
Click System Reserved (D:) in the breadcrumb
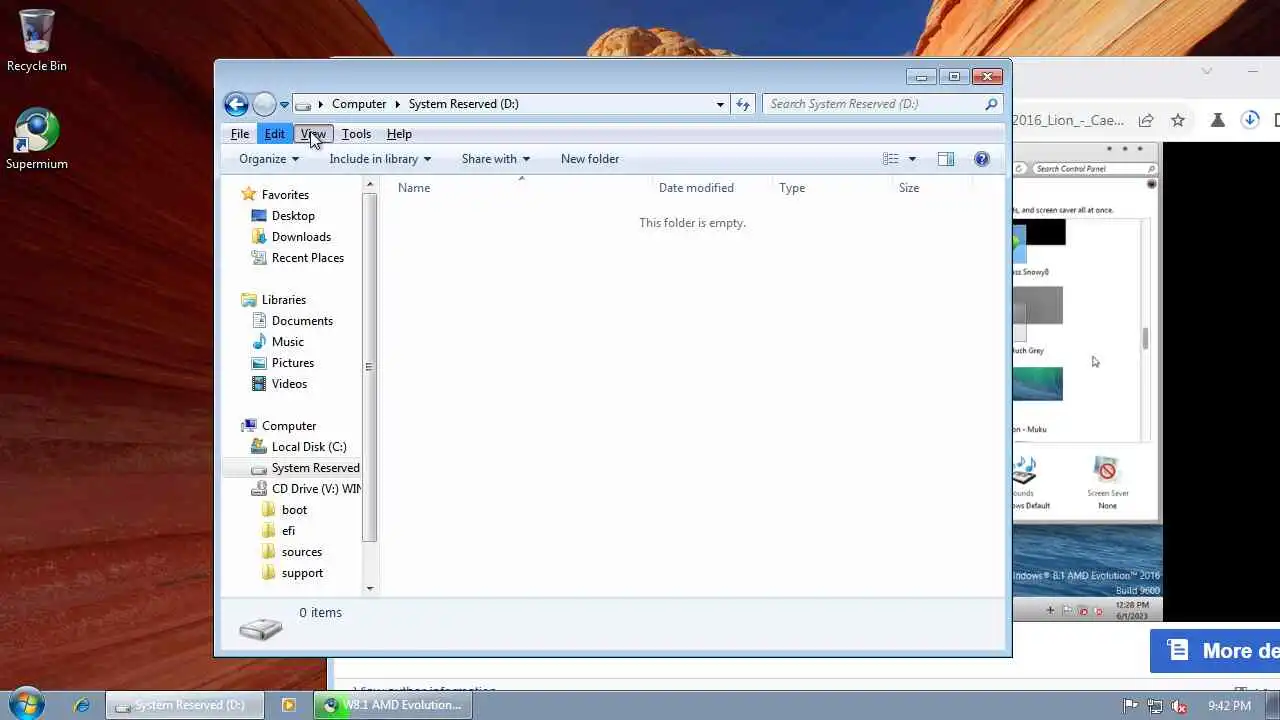click(464, 104)
